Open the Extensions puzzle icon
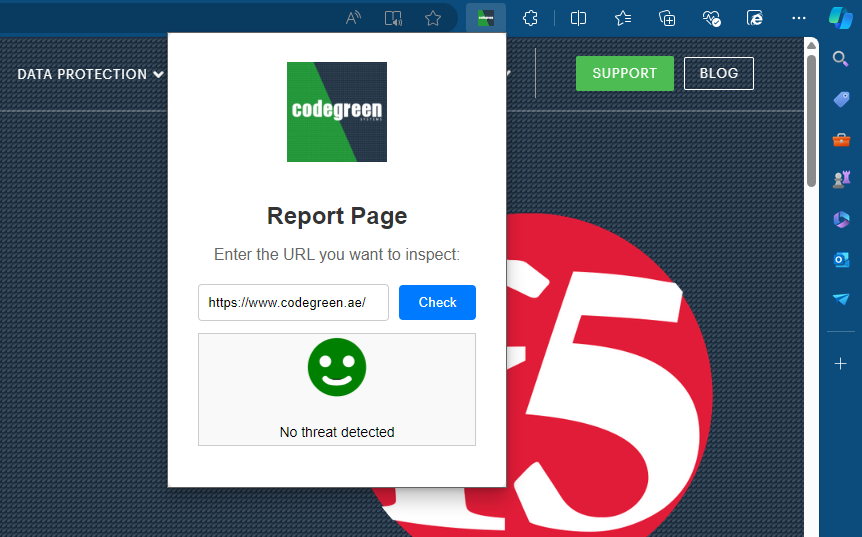 [x=531, y=18]
